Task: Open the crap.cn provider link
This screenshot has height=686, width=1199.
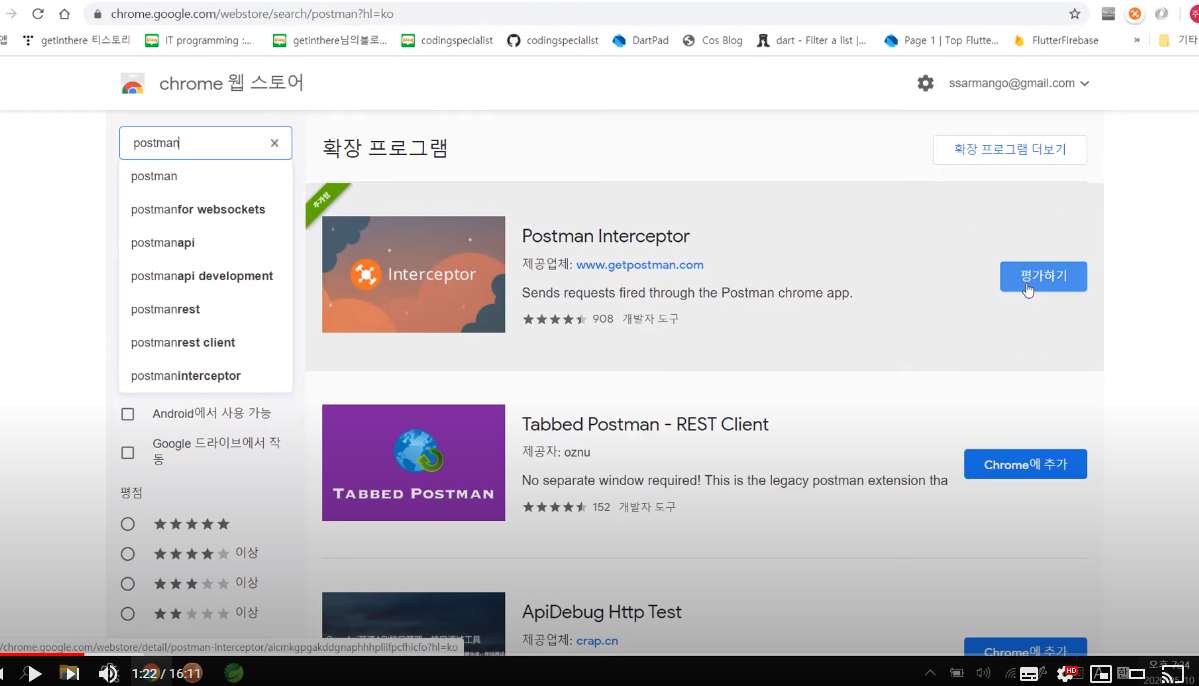Action: point(596,641)
